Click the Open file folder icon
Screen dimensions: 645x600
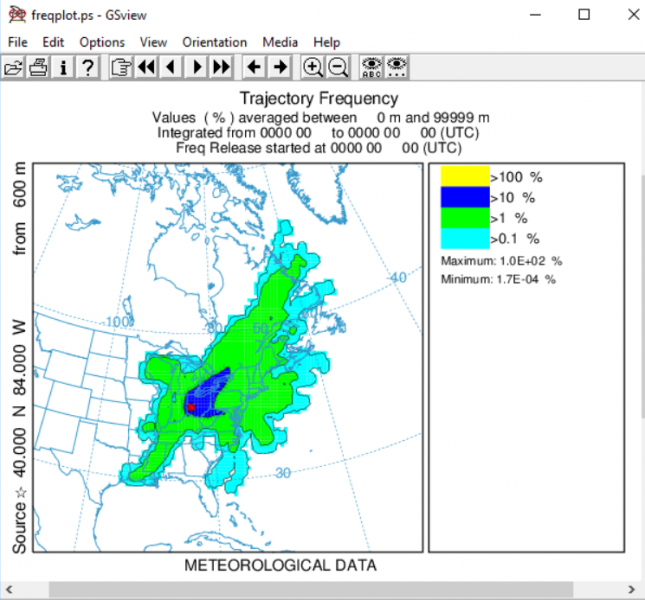click(14, 67)
